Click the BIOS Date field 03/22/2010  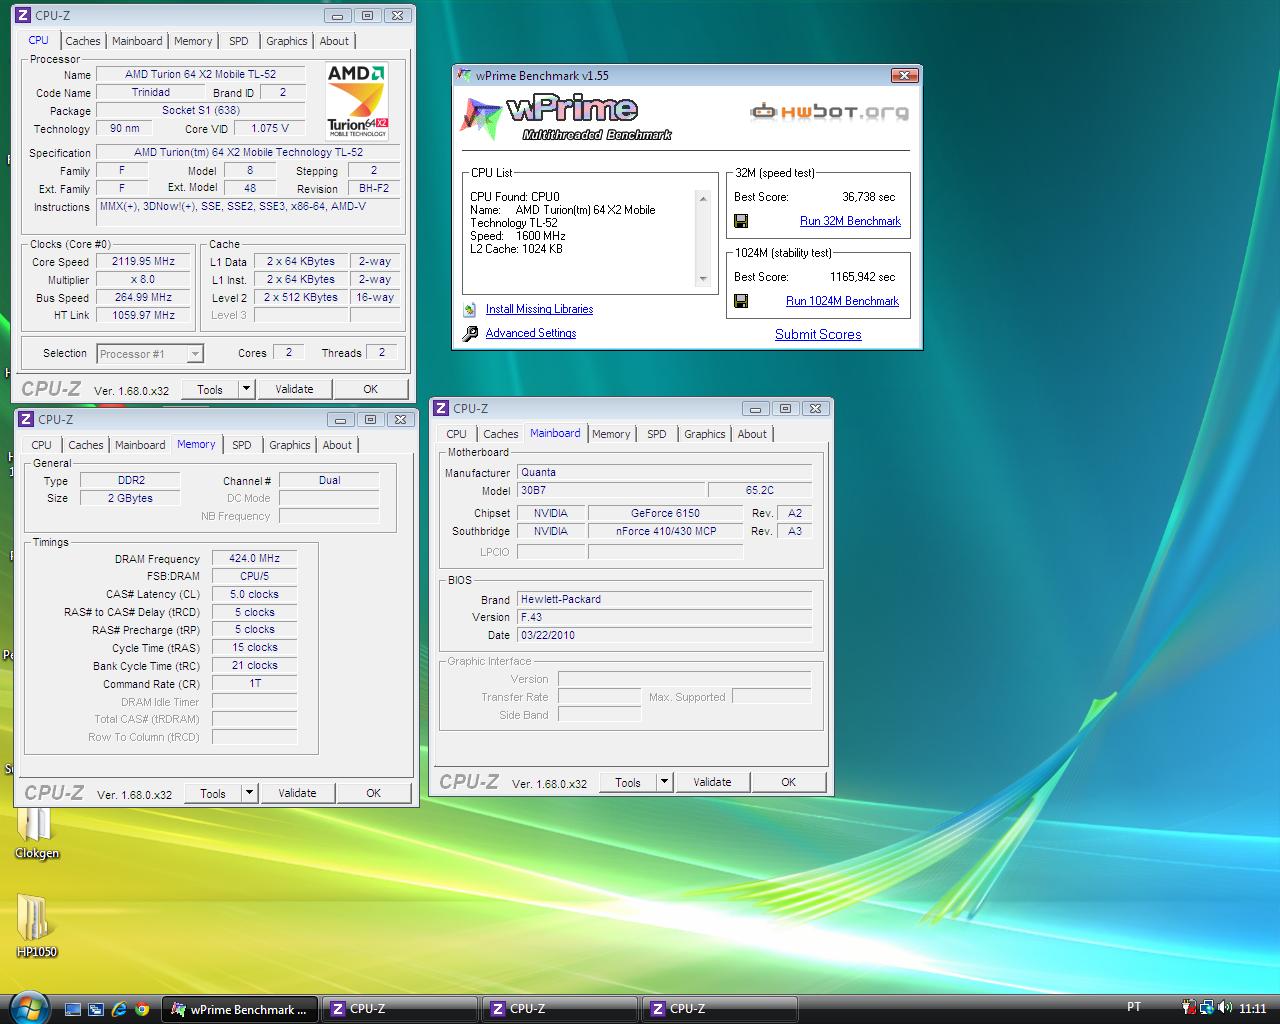click(x=664, y=635)
